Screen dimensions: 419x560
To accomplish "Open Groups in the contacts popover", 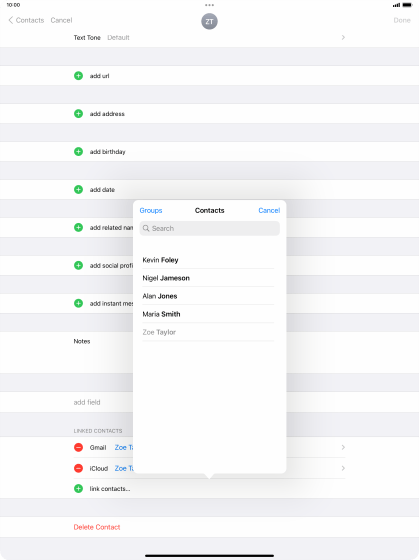I will click(151, 210).
